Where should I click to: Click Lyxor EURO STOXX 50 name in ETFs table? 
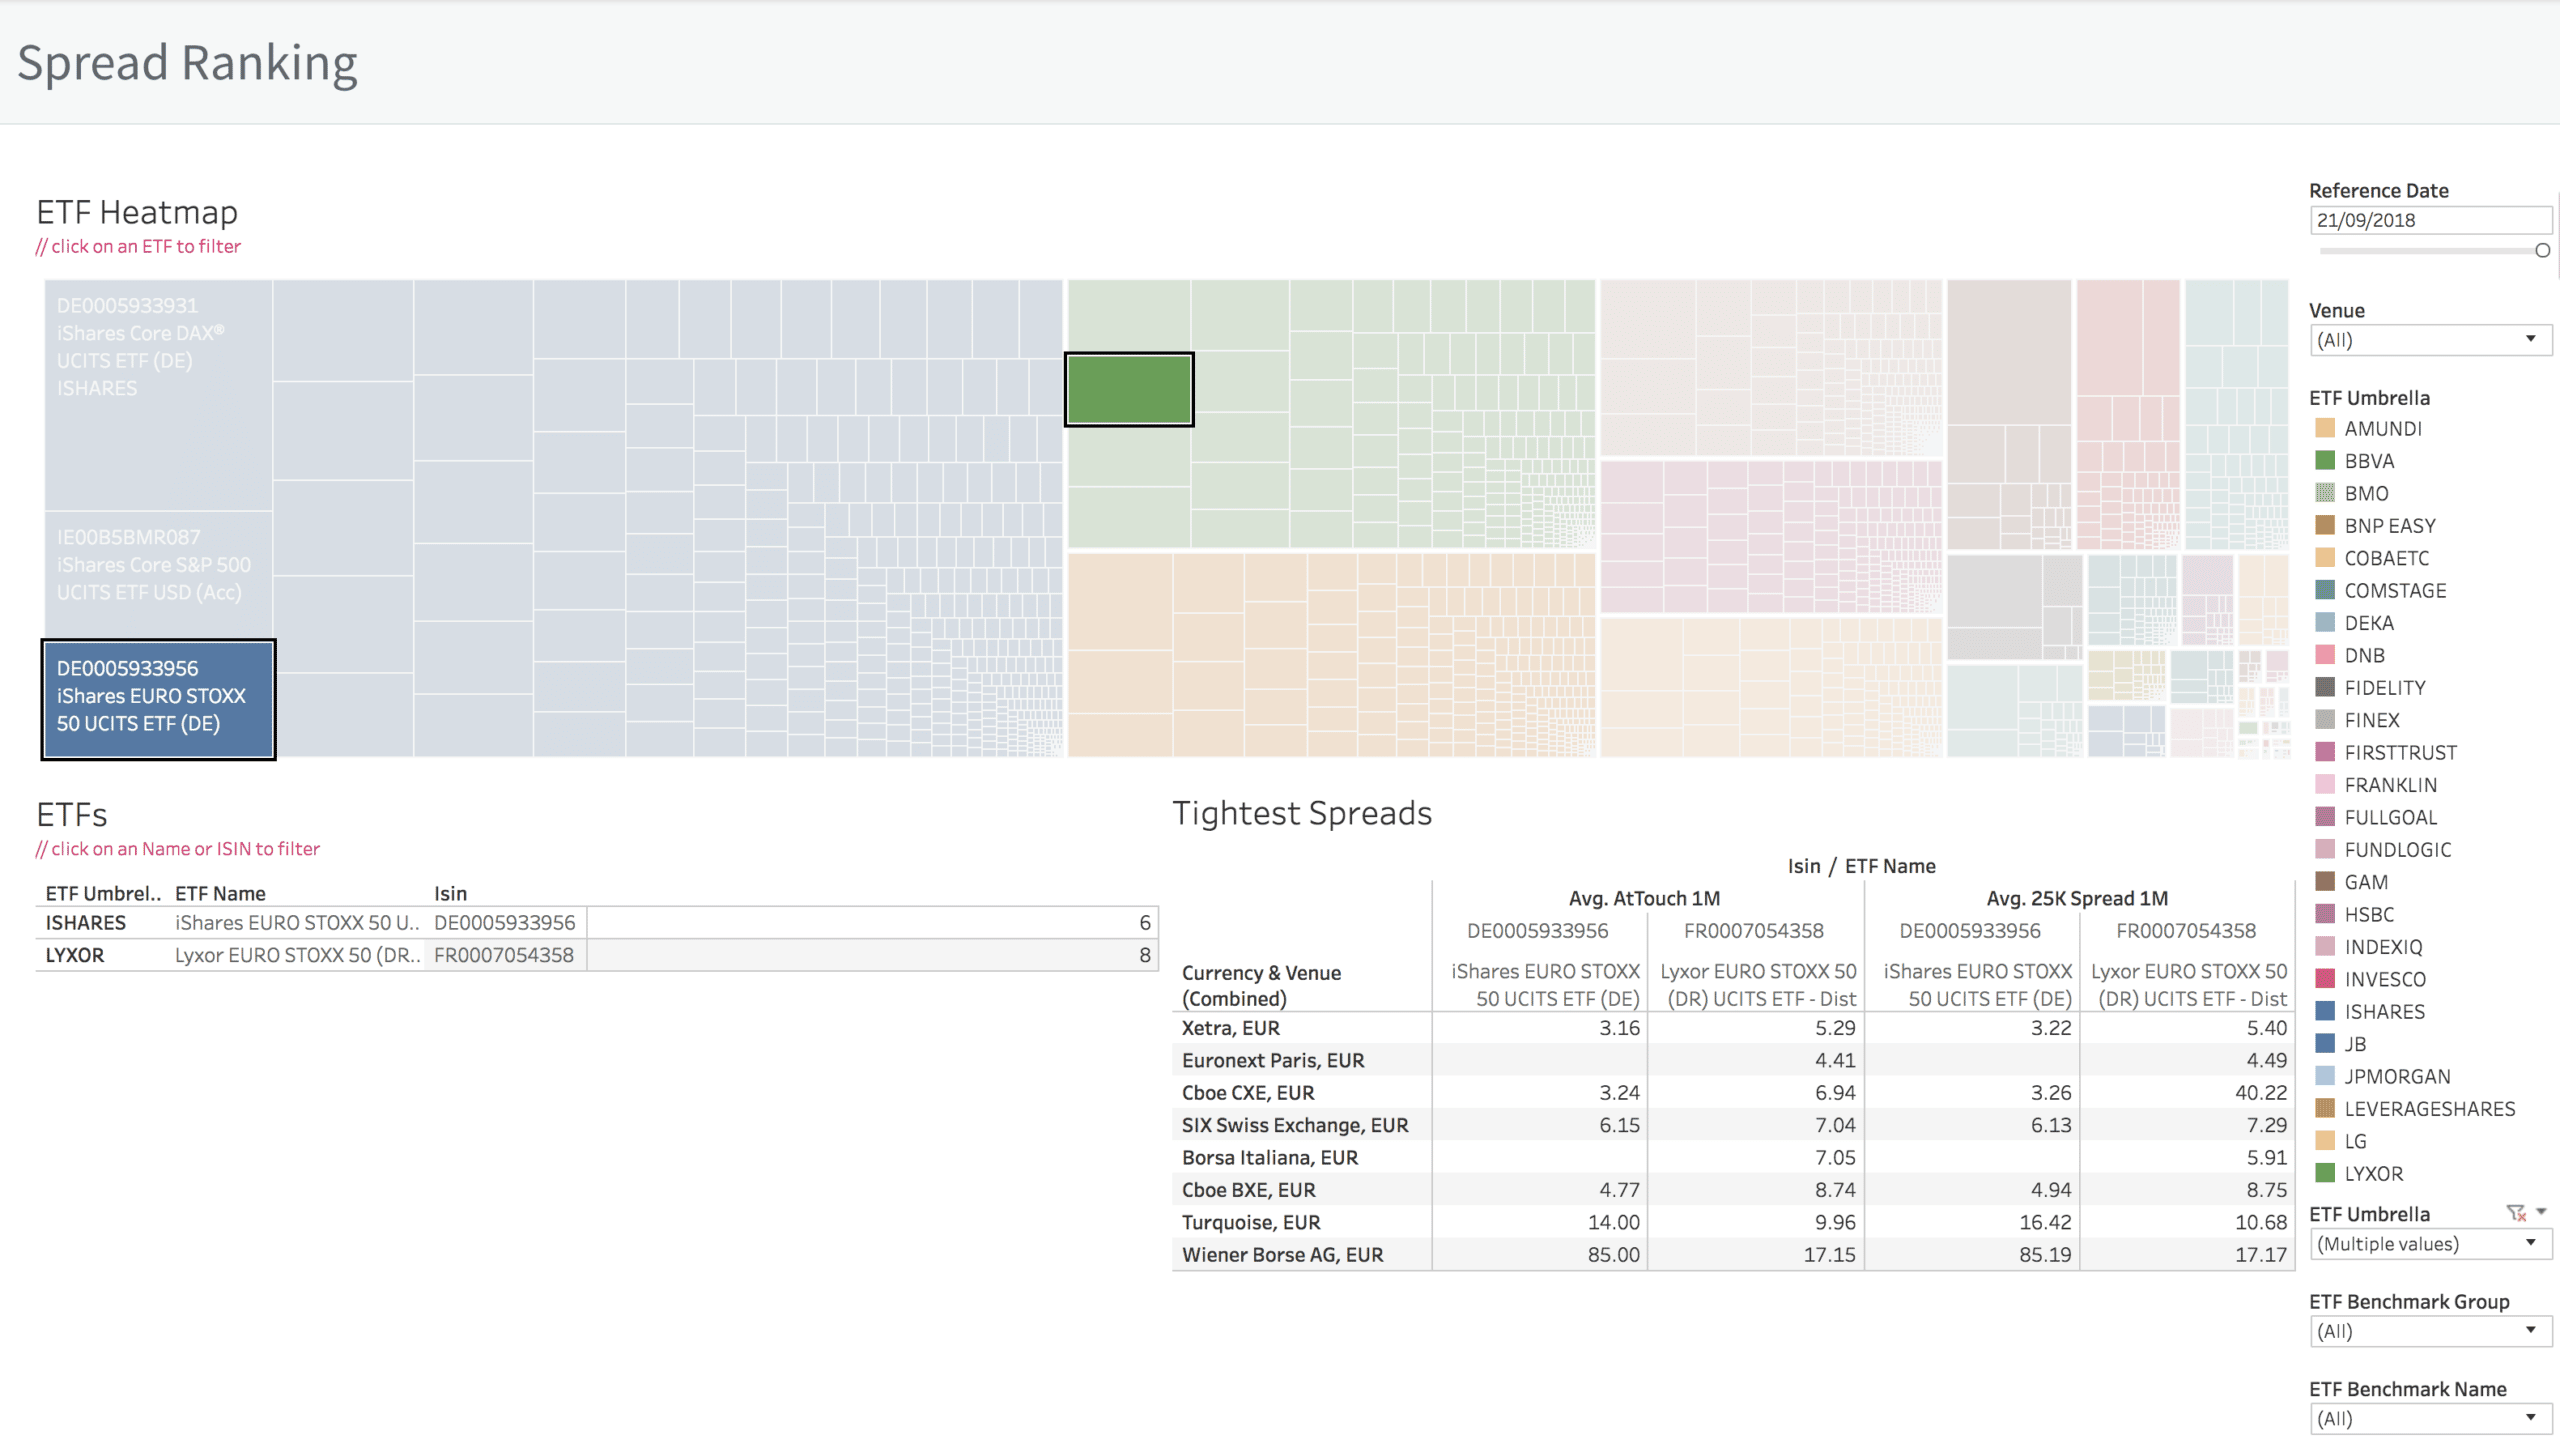click(x=297, y=955)
